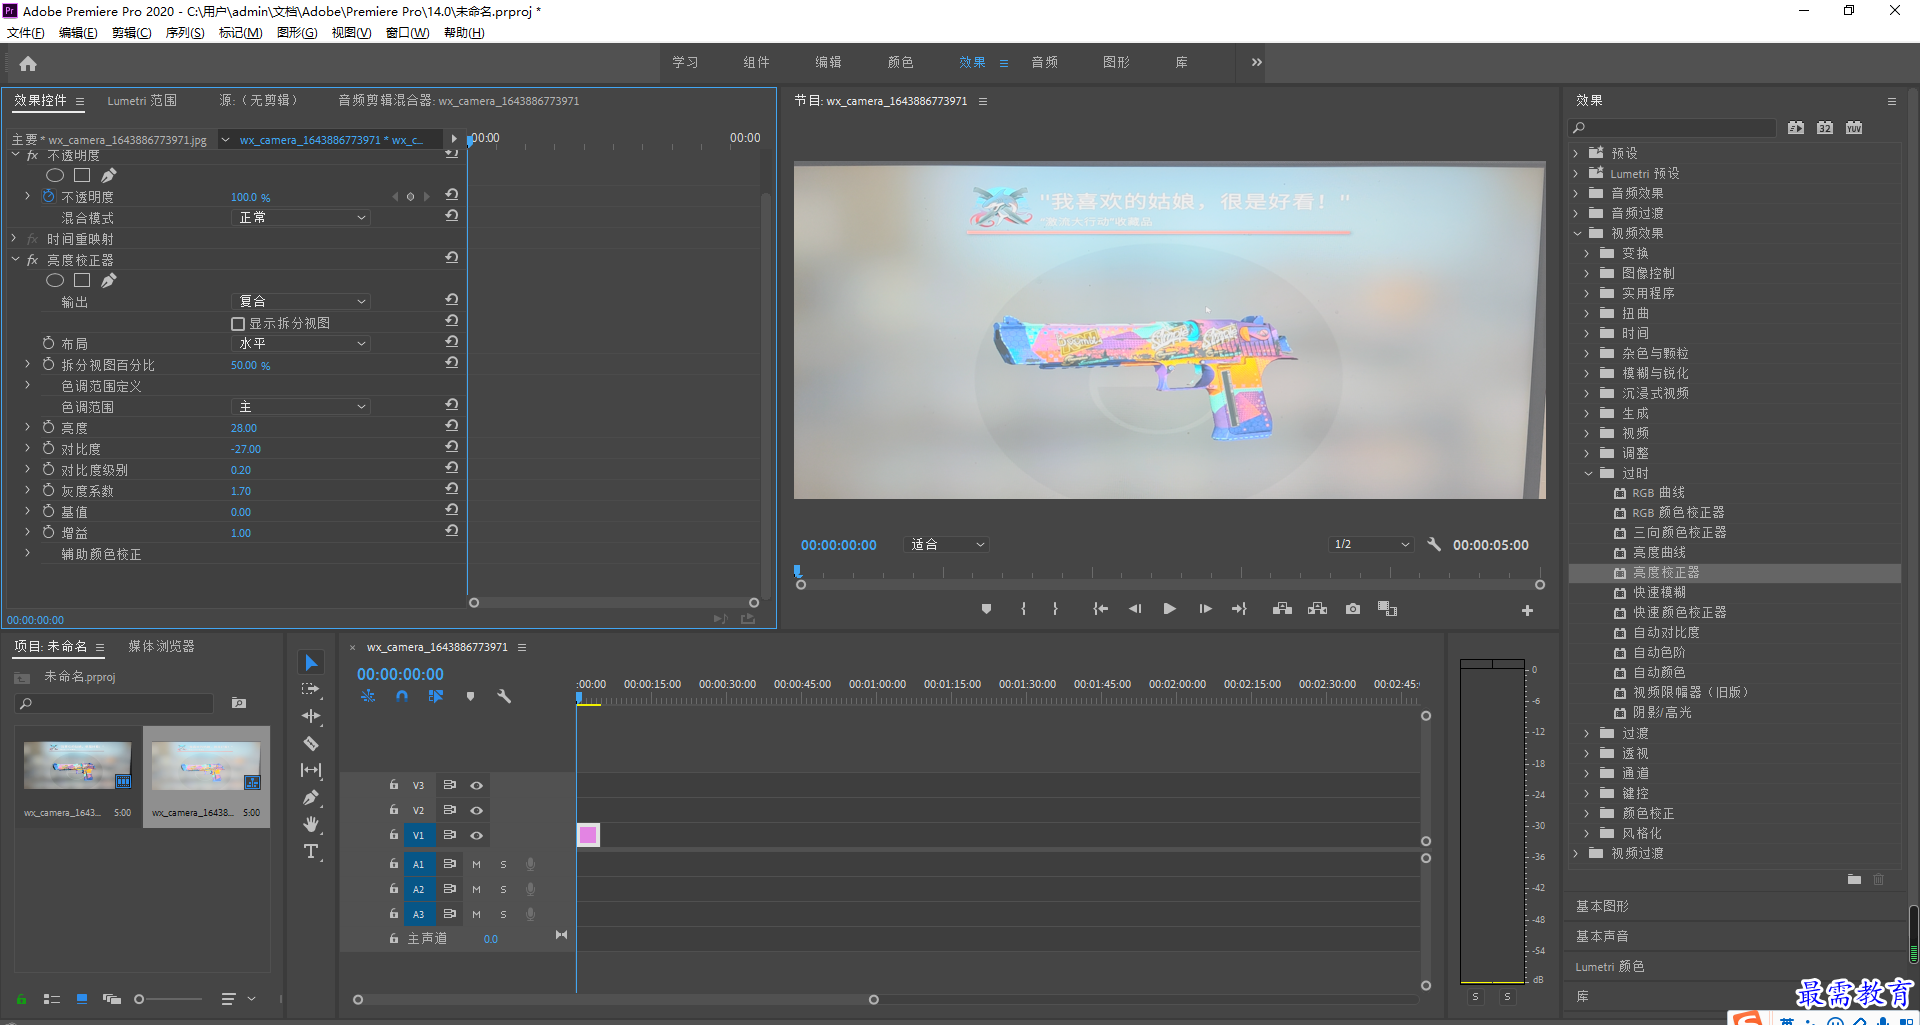
Task: Open the 文件 menu
Action: 26,33
